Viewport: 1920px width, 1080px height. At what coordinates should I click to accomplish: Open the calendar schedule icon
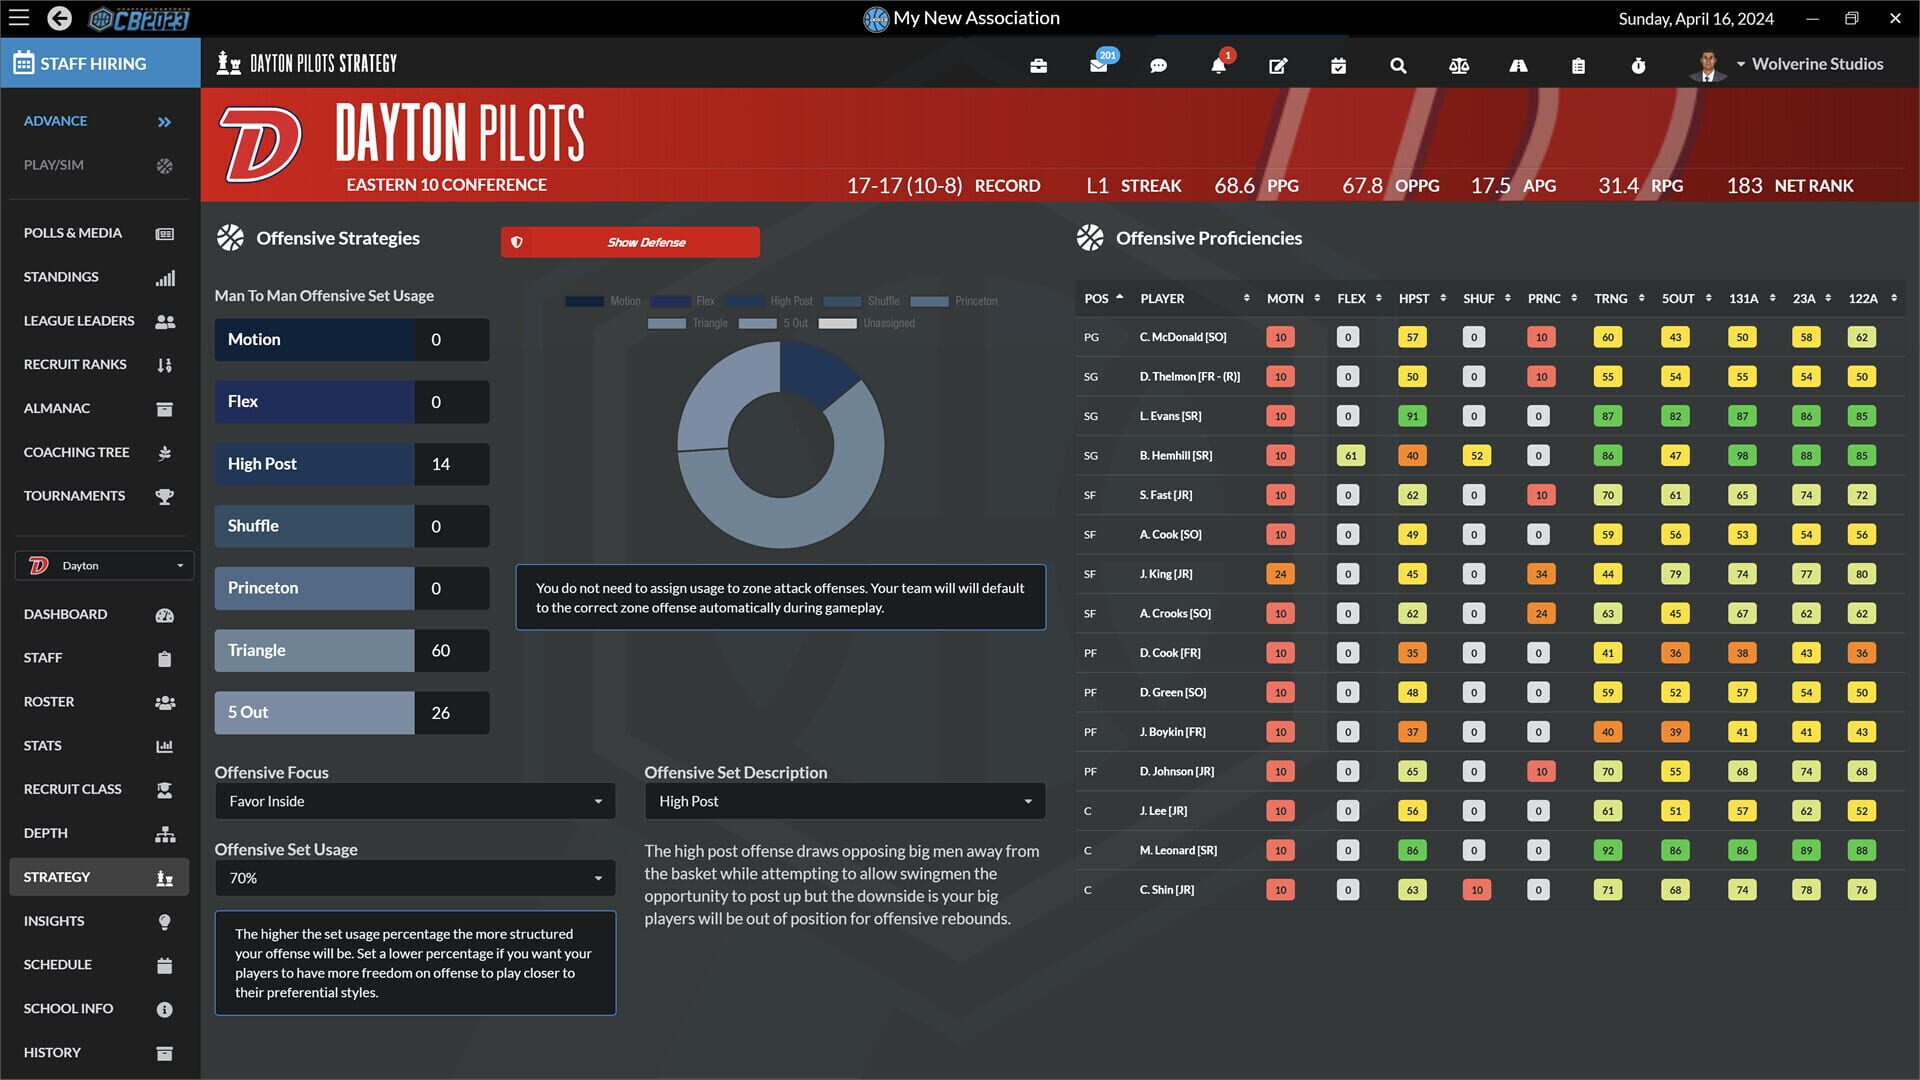pyautogui.click(x=1338, y=65)
